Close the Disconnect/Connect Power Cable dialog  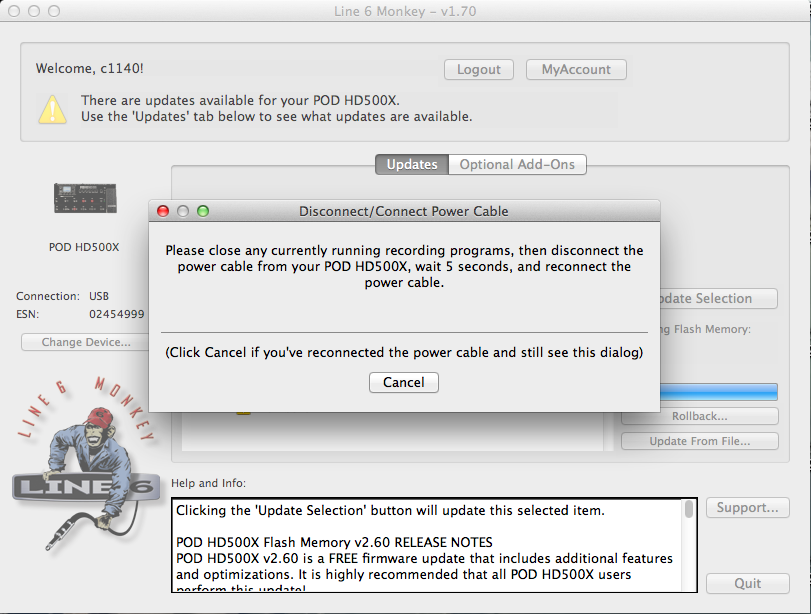(x=163, y=211)
